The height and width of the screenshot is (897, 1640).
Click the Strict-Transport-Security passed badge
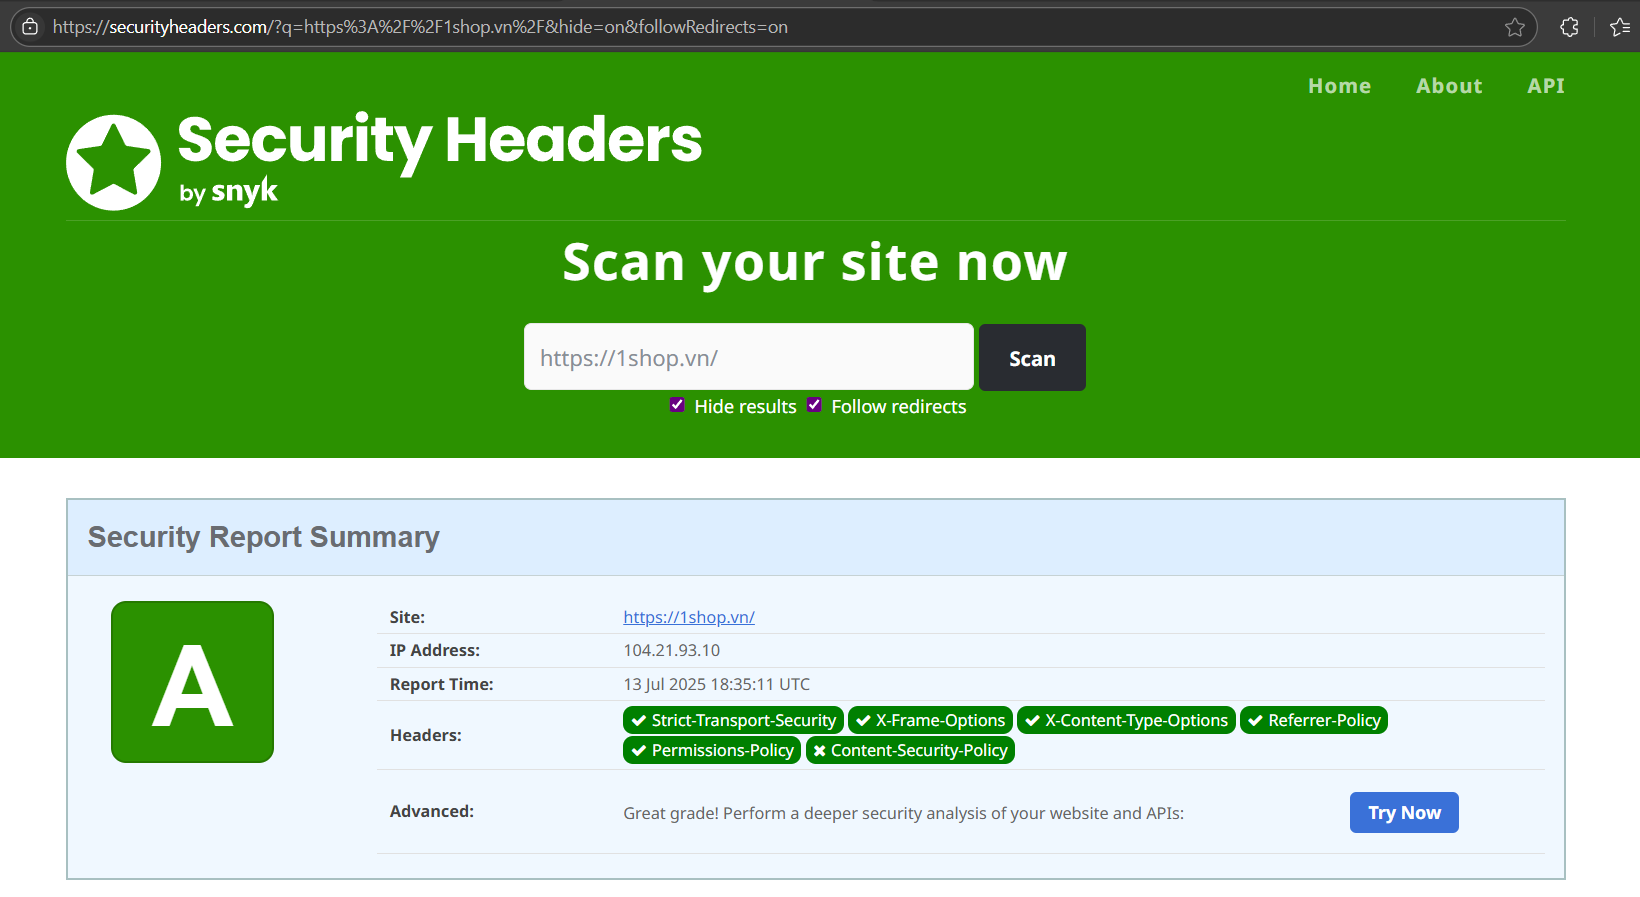click(733, 720)
